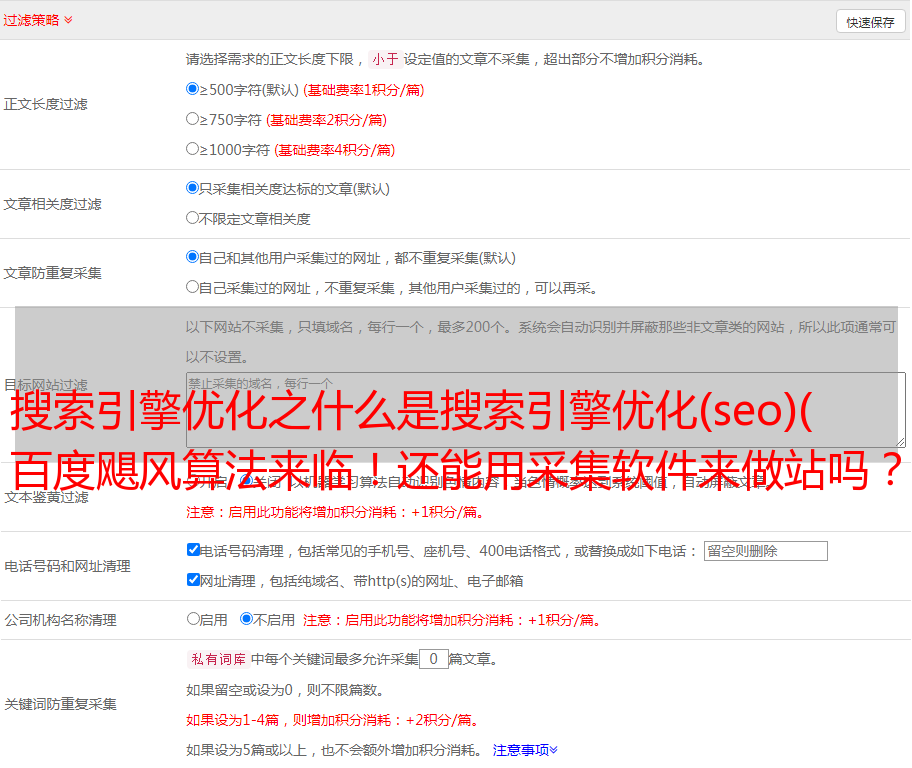Image resolution: width=912 pixels, height=768 pixels.
Task: Select the ≥500字符(默认) length option
Action: coord(192,89)
